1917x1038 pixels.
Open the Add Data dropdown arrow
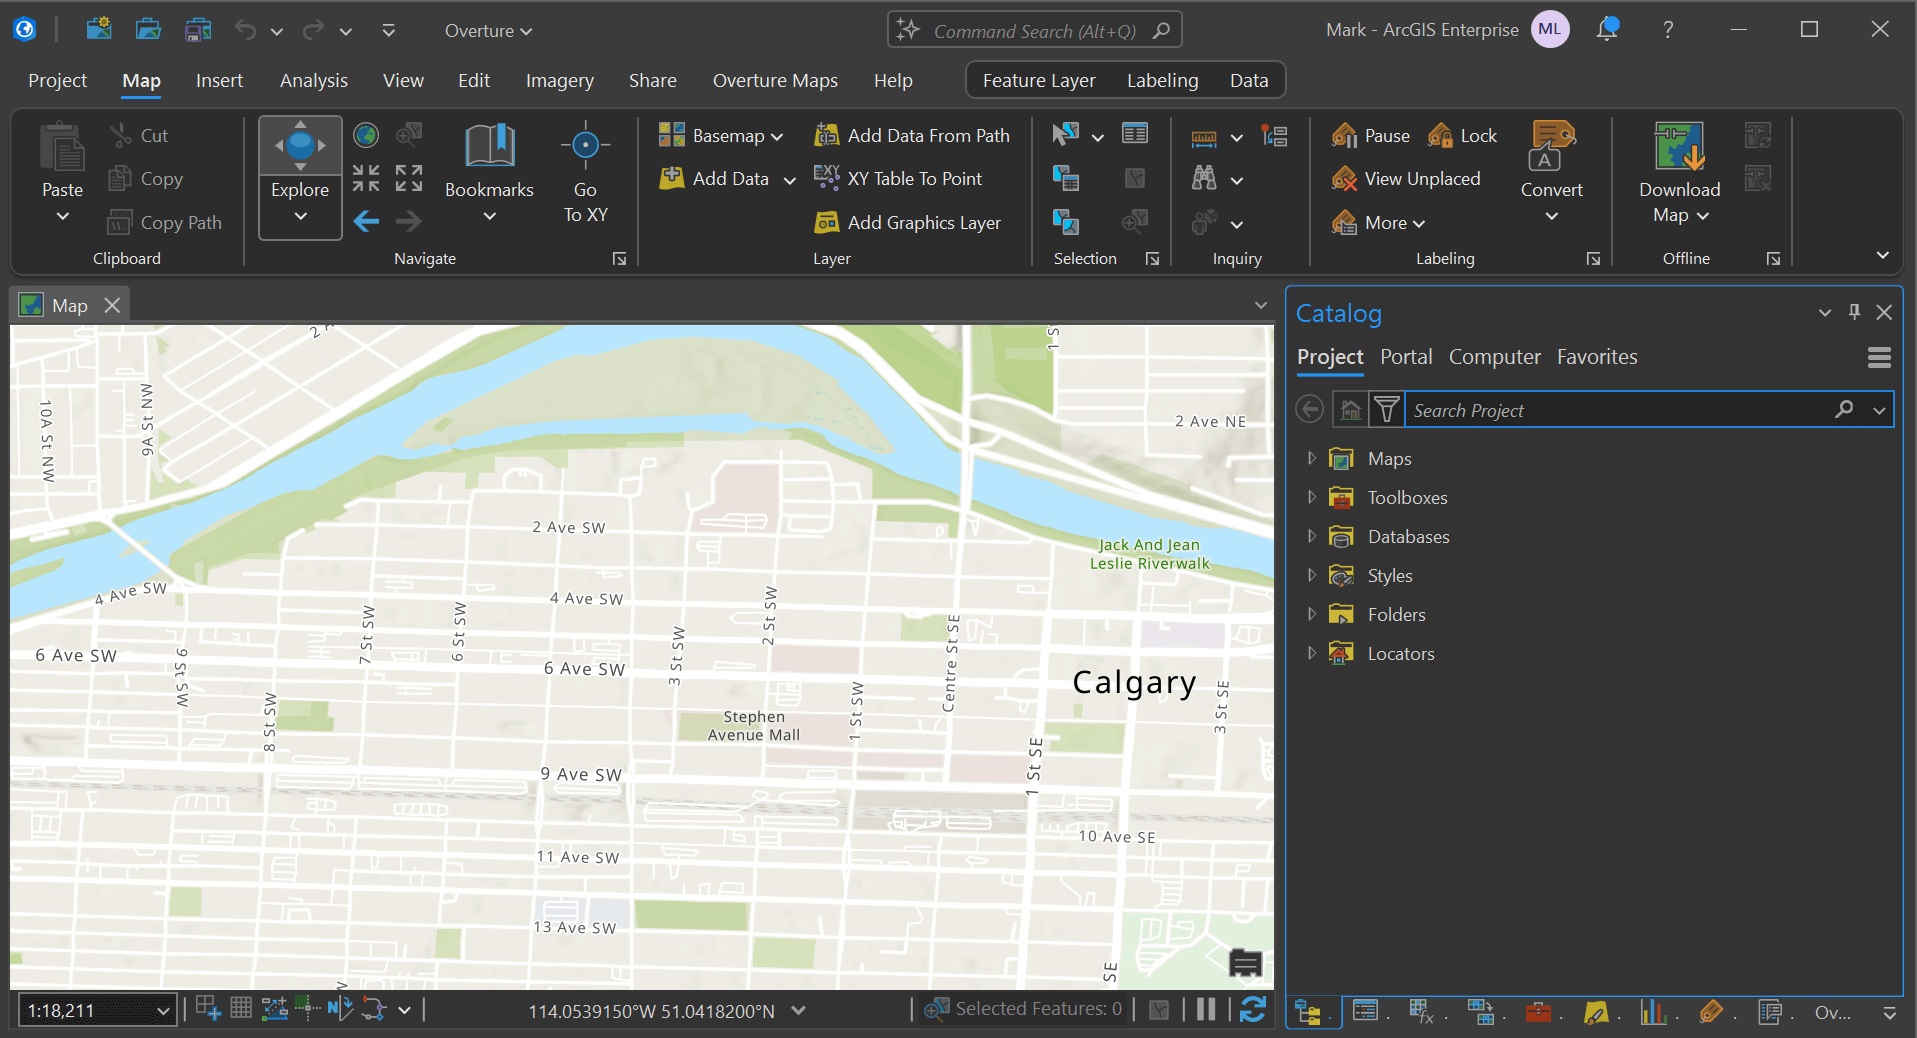[789, 180]
